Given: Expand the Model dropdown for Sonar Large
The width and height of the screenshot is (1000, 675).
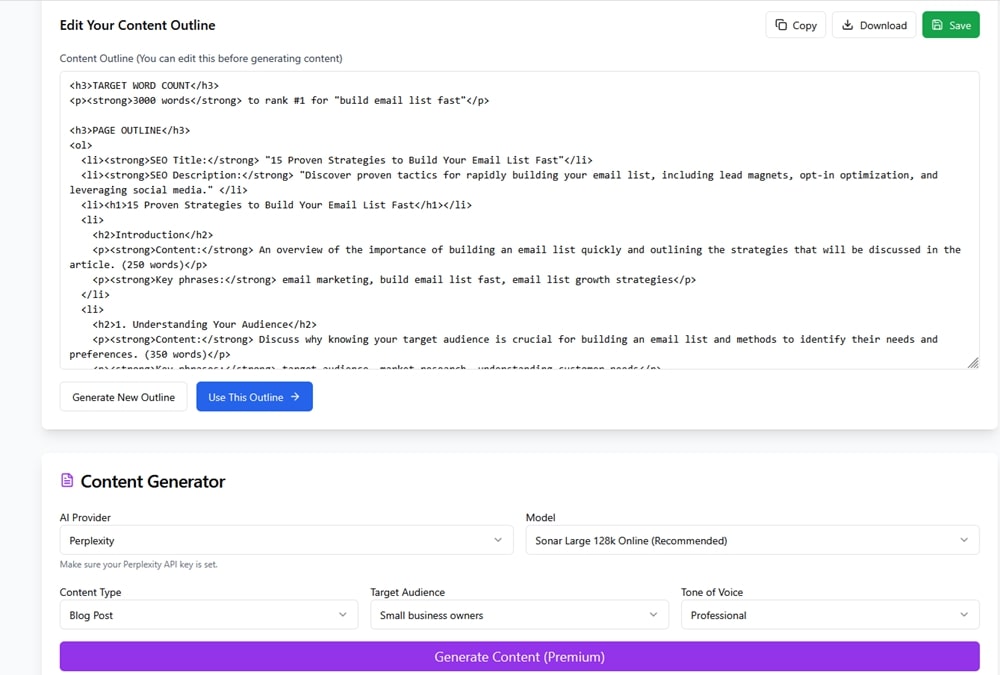Looking at the screenshot, I should coord(752,540).
